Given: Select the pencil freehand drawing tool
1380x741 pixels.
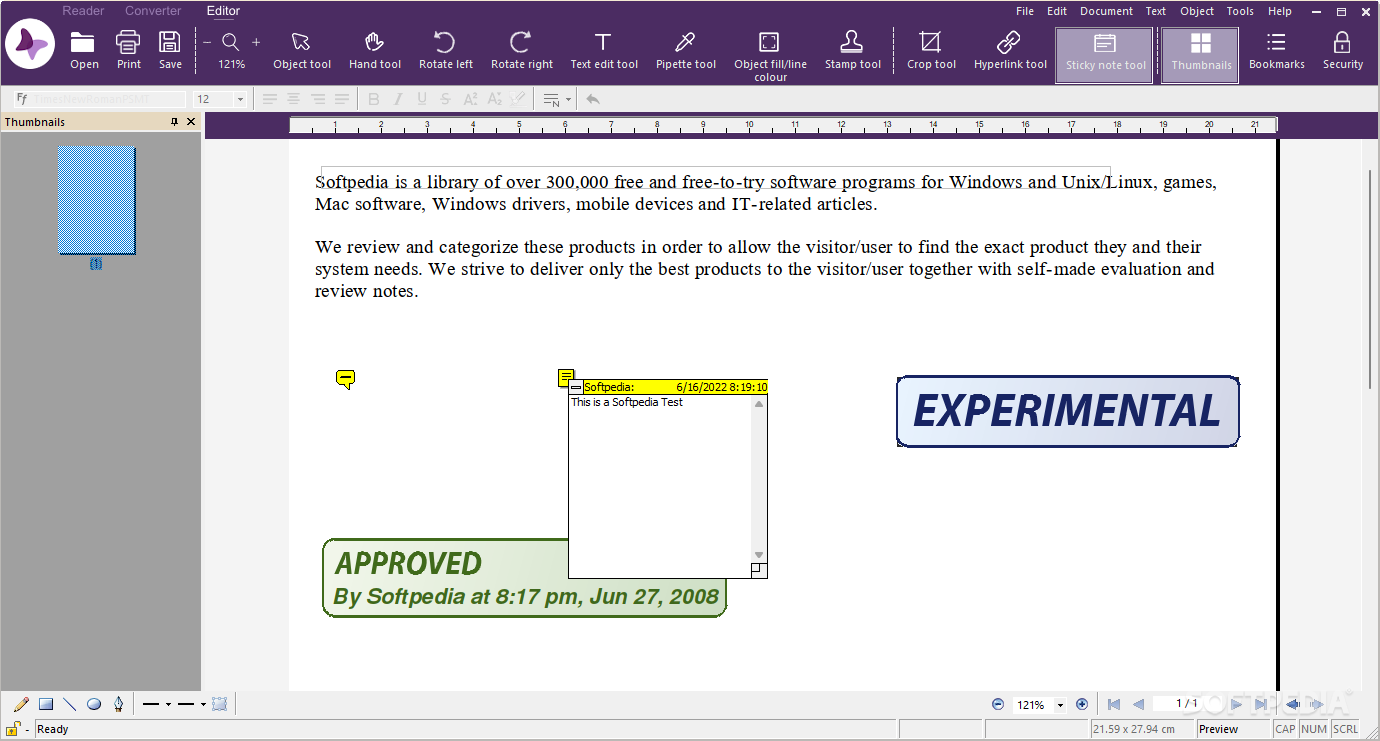Looking at the screenshot, I should [21, 704].
